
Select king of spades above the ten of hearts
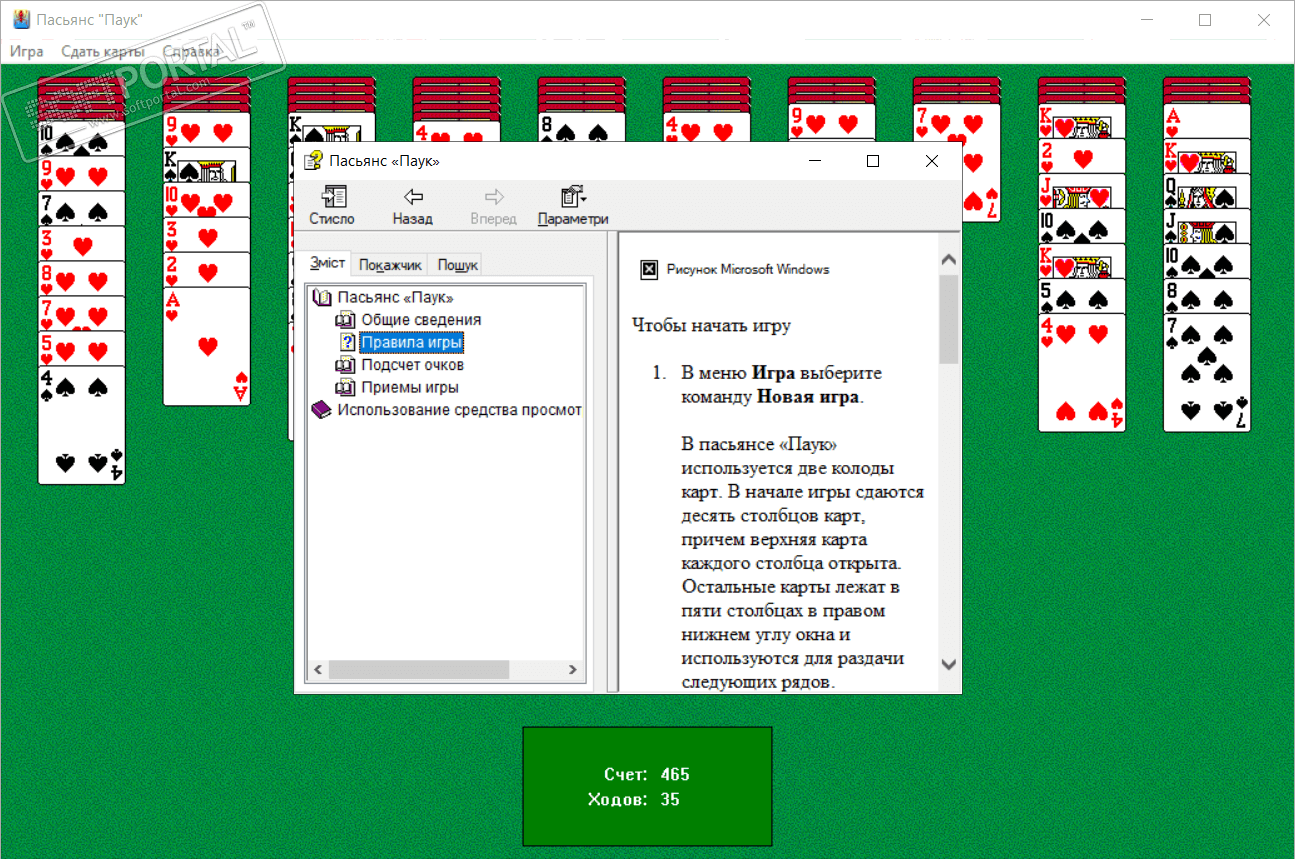coord(207,165)
